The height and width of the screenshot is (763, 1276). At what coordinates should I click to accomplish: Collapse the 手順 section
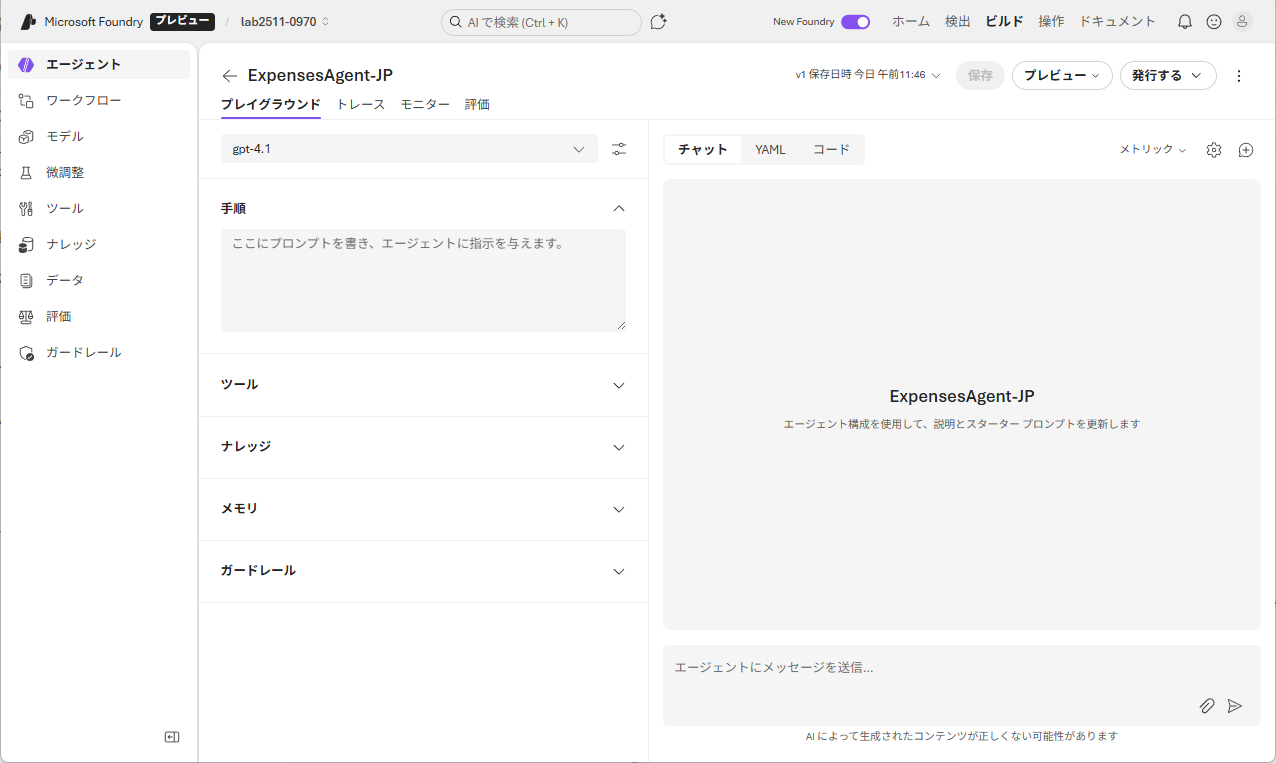click(619, 208)
